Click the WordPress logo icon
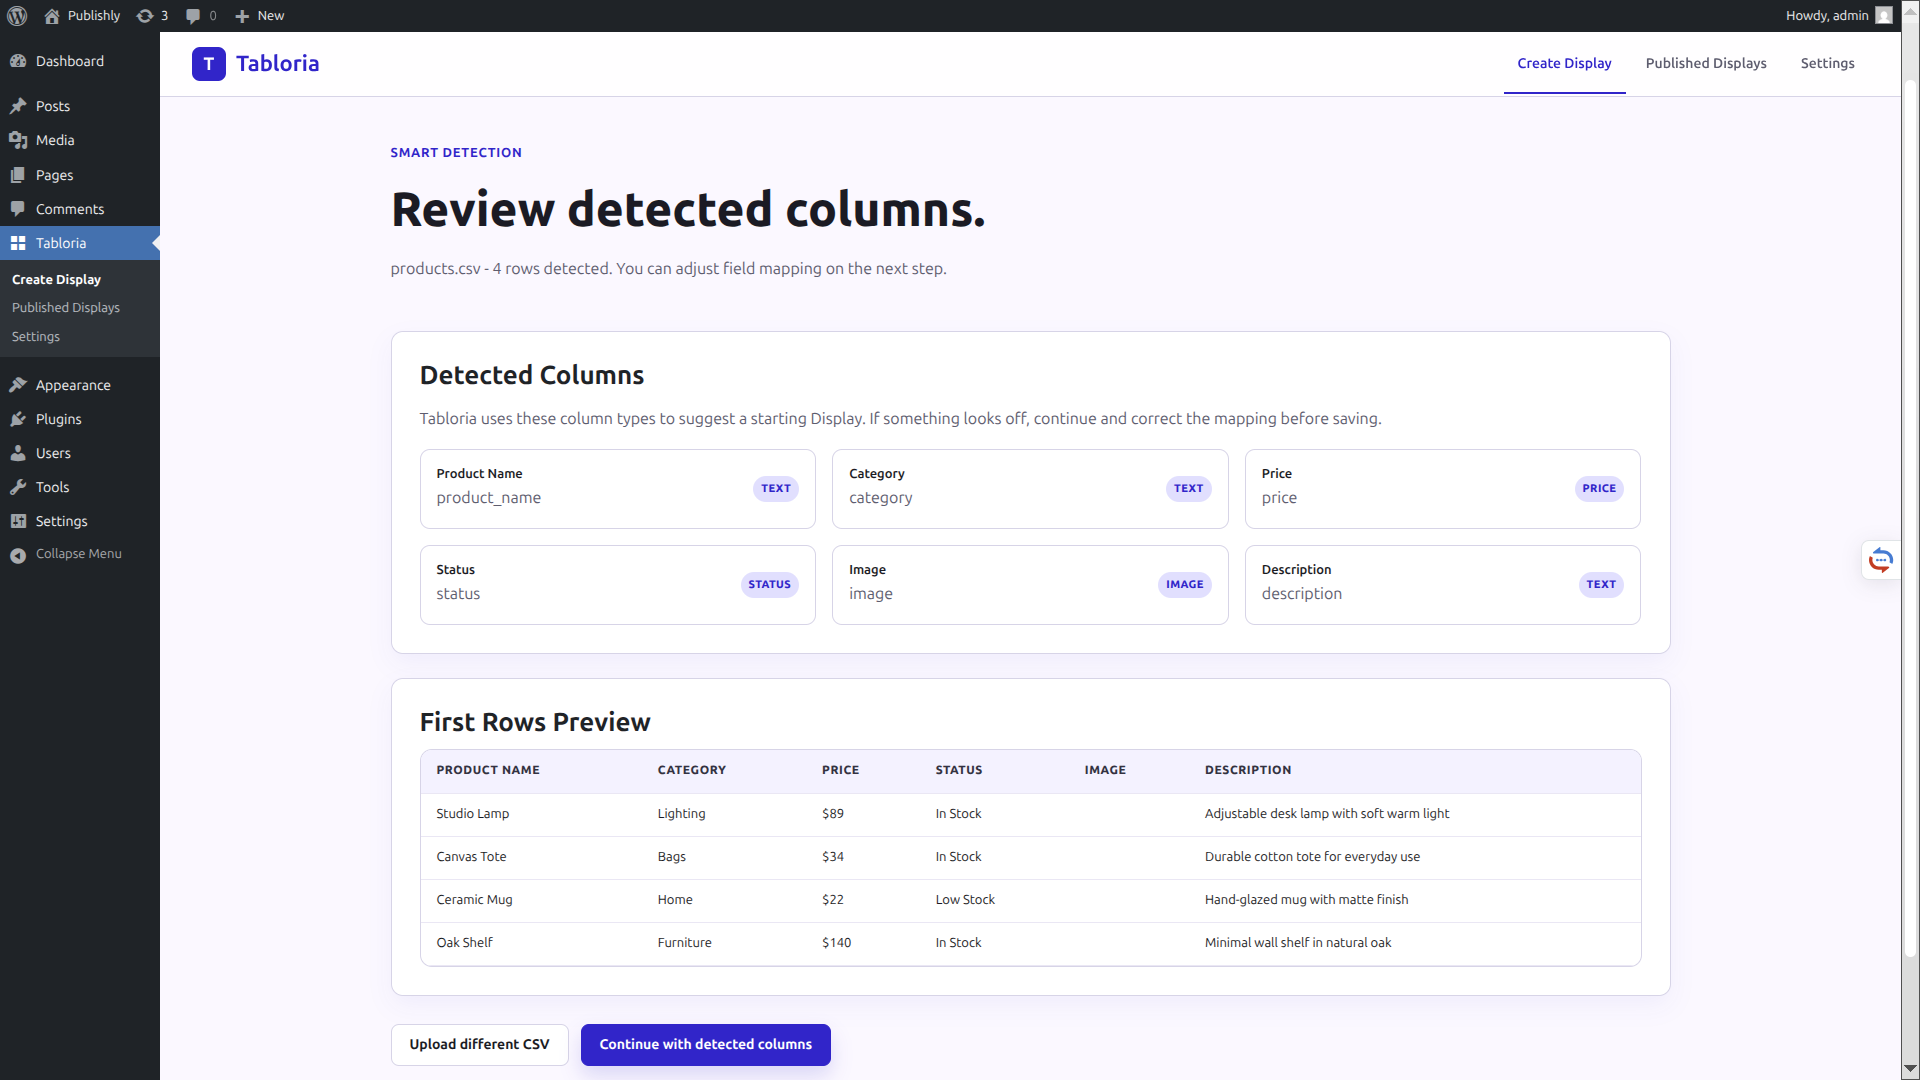Screen dimensions: 1920x1080 (x=17, y=16)
